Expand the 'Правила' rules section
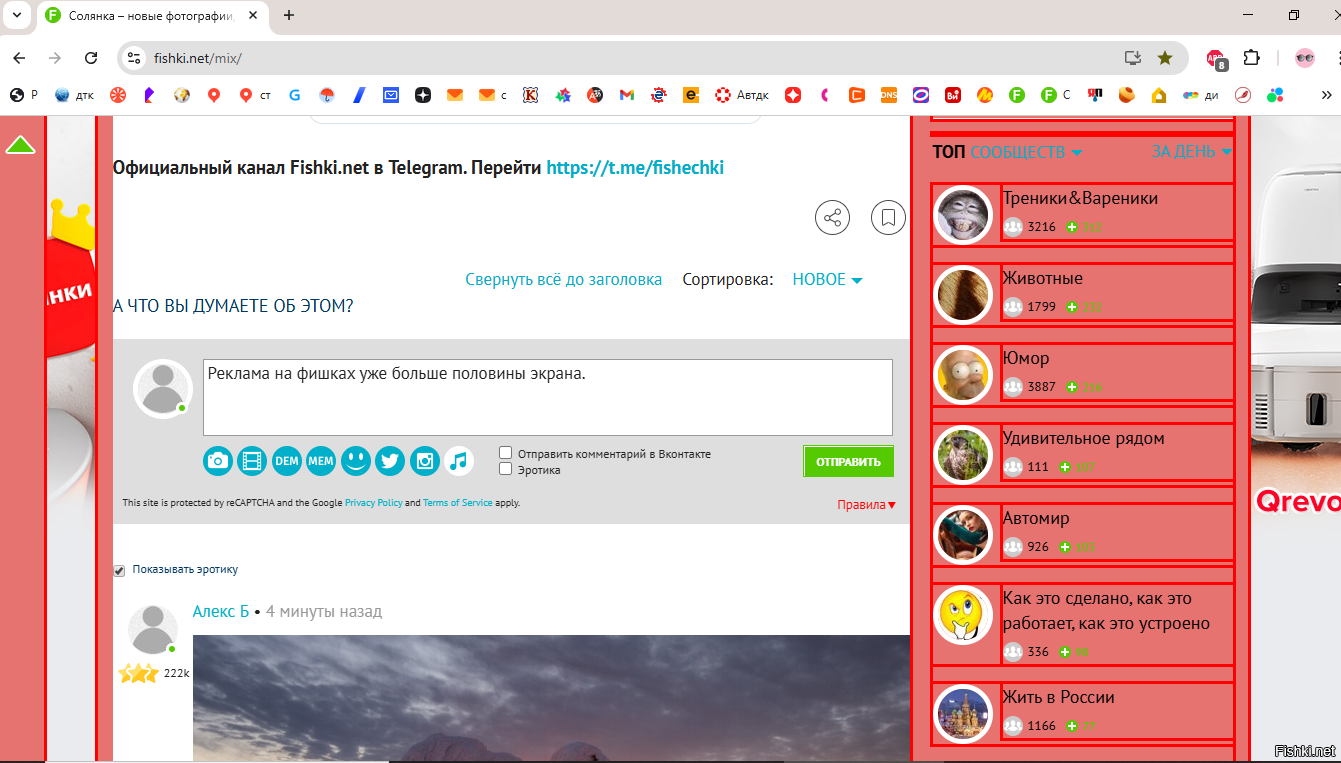The image size is (1341, 763). point(866,505)
